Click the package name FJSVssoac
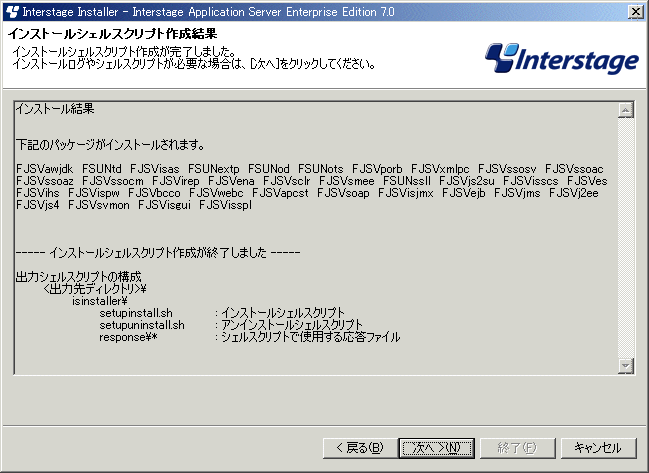The image size is (649, 473). click(x=574, y=169)
